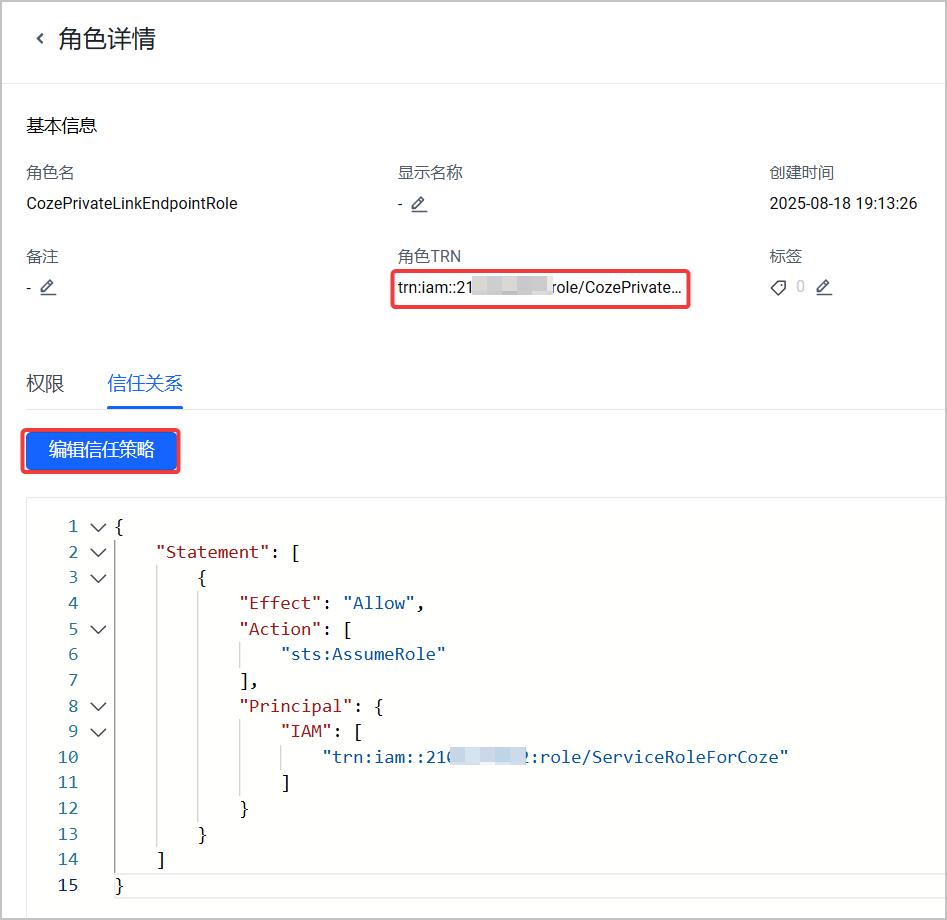Select the 信任关系 tab
The image size is (947, 920).
[x=145, y=384]
